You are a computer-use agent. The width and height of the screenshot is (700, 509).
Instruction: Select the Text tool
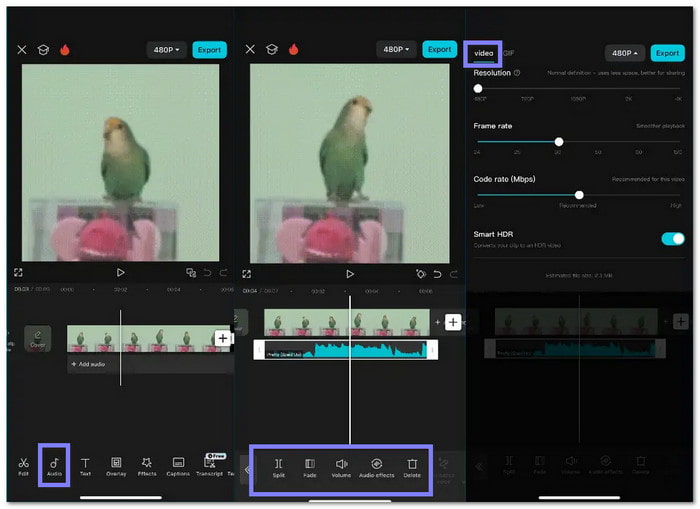pyautogui.click(x=85, y=466)
